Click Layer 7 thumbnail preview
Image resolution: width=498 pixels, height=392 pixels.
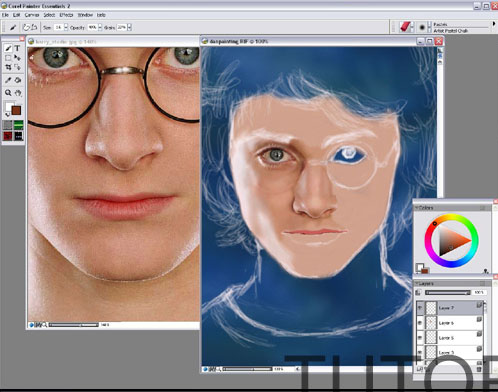click(x=431, y=308)
